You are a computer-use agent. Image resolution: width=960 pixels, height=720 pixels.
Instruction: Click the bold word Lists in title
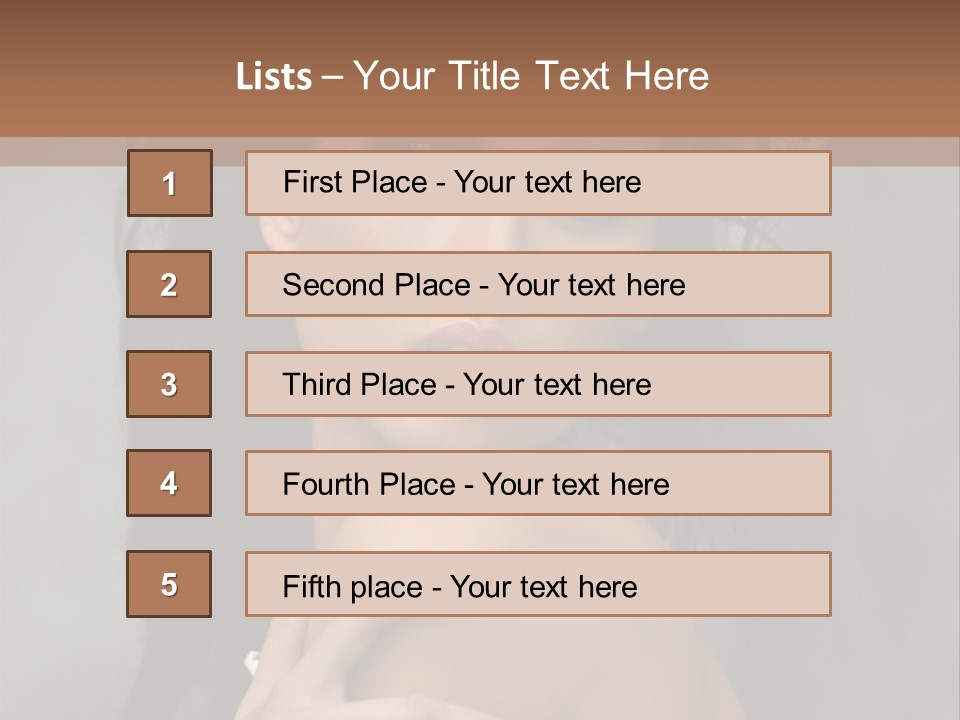click(273, 76)
